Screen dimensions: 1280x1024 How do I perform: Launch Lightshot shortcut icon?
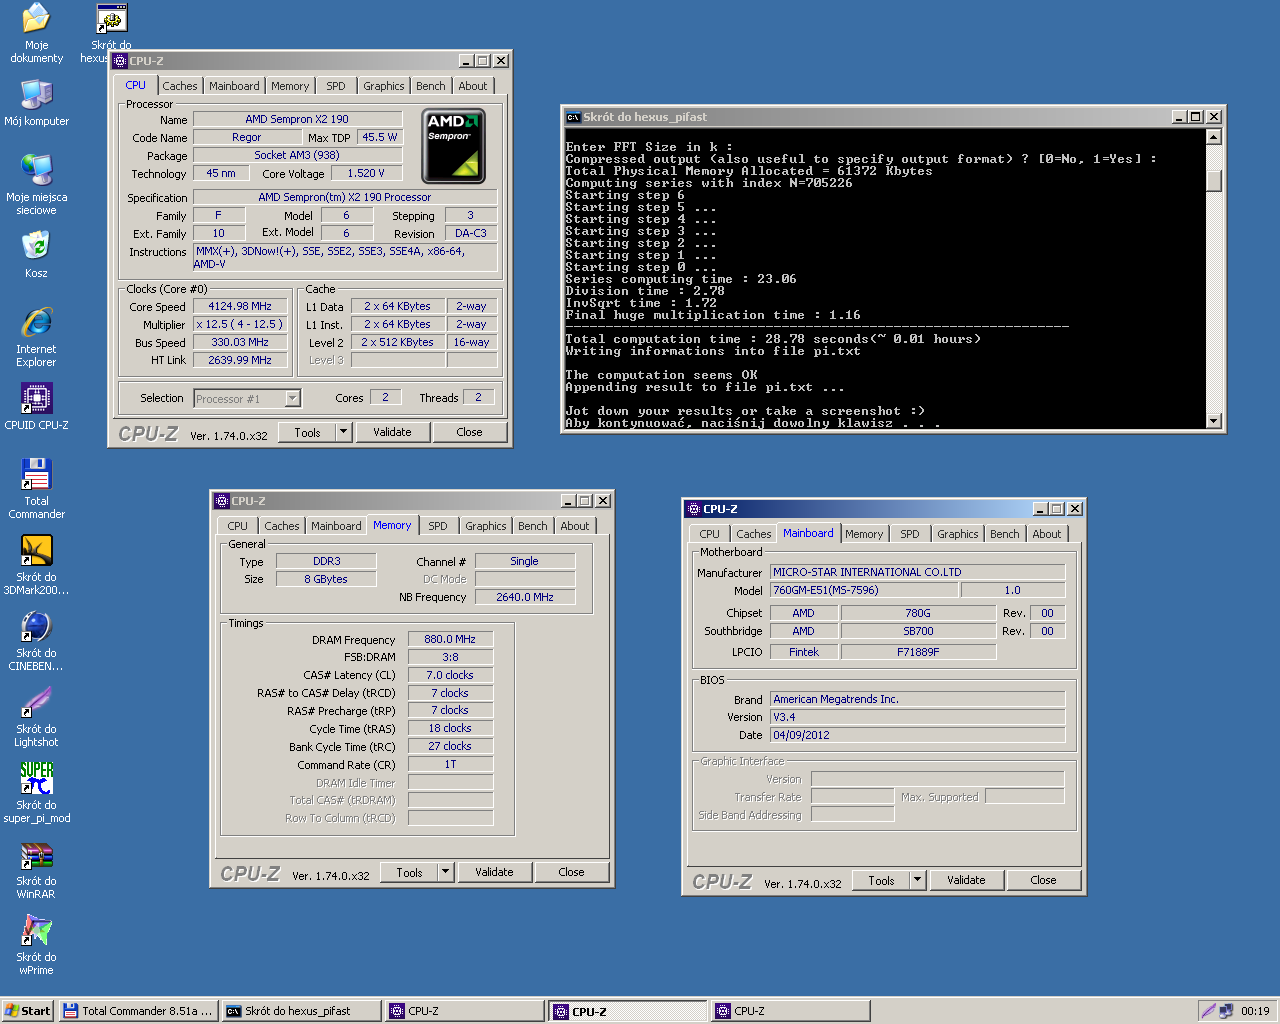[36, 702]
